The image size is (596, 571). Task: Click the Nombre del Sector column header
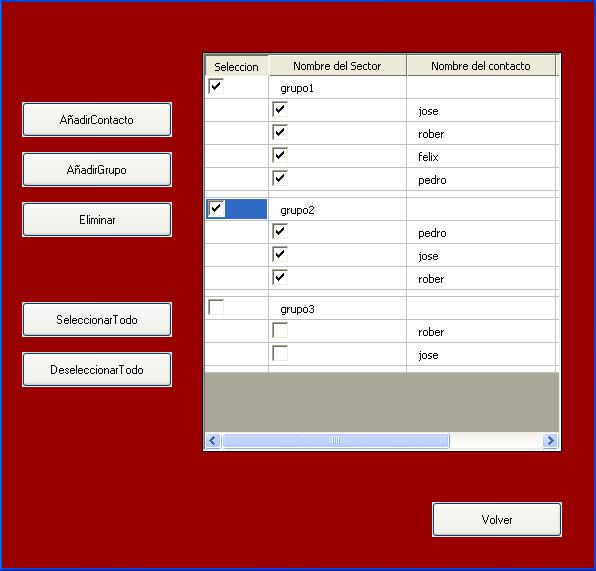pyautogui.click(x=337, y=66)
